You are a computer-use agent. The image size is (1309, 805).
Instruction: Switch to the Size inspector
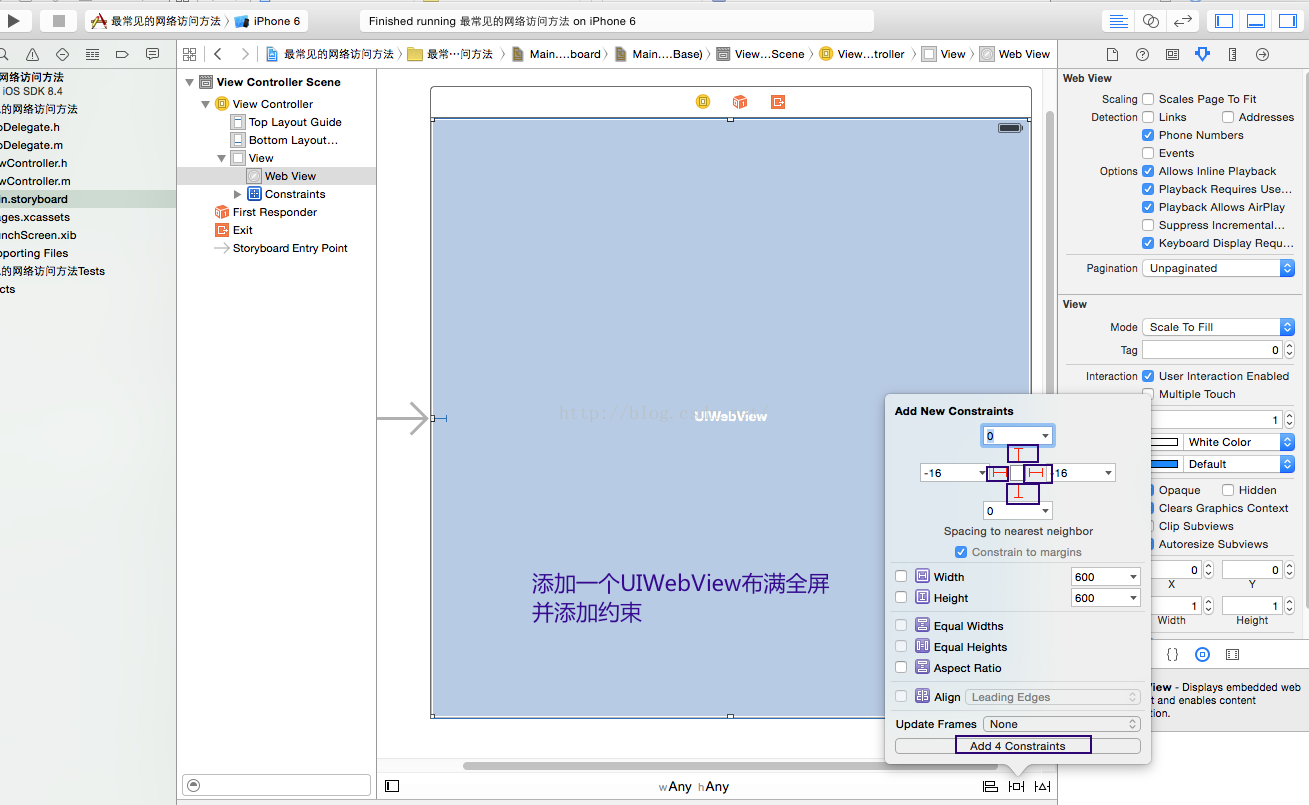pos(1232,54)
